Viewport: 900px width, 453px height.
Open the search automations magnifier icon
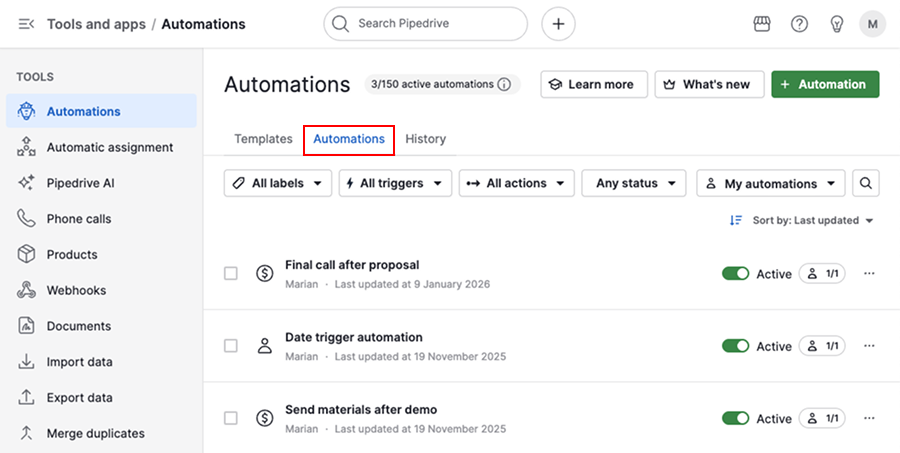[867, 183]
